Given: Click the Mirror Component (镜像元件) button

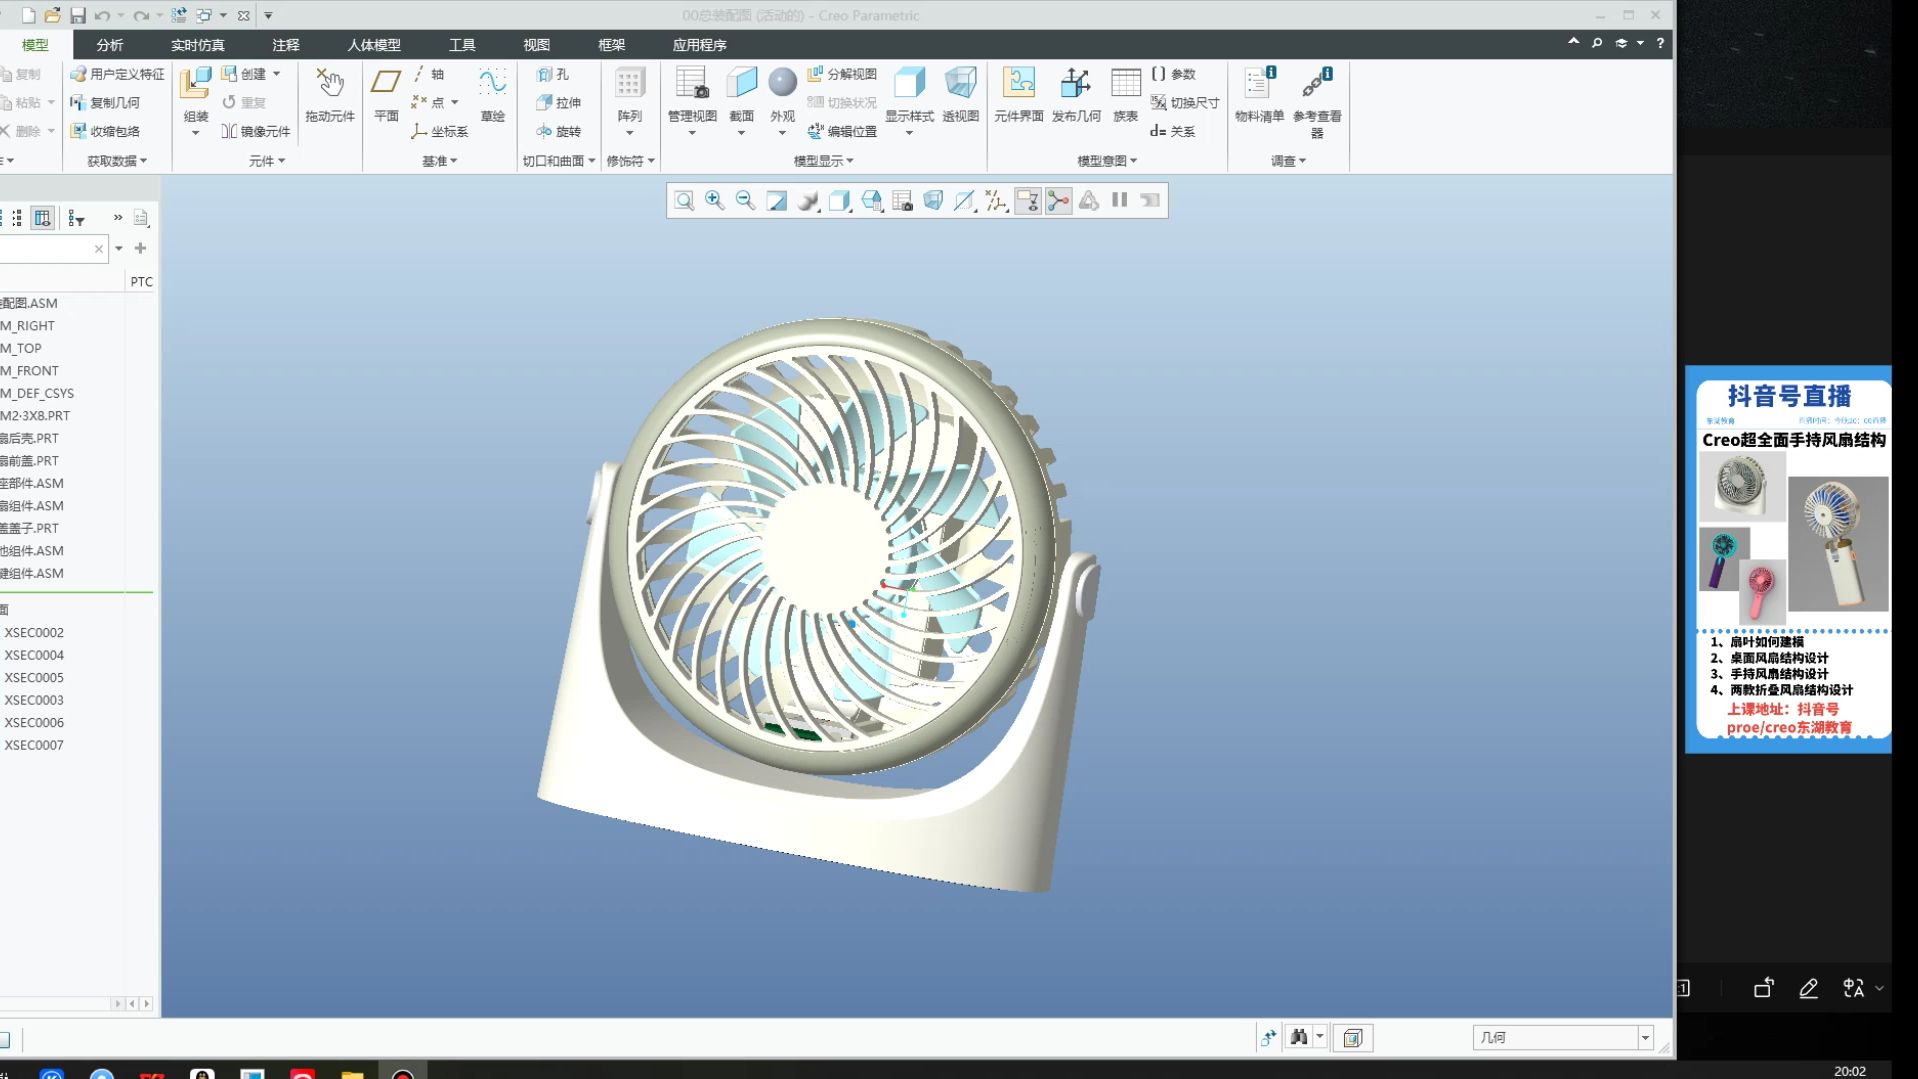Looking at the screenshot, I should (256, 131).
